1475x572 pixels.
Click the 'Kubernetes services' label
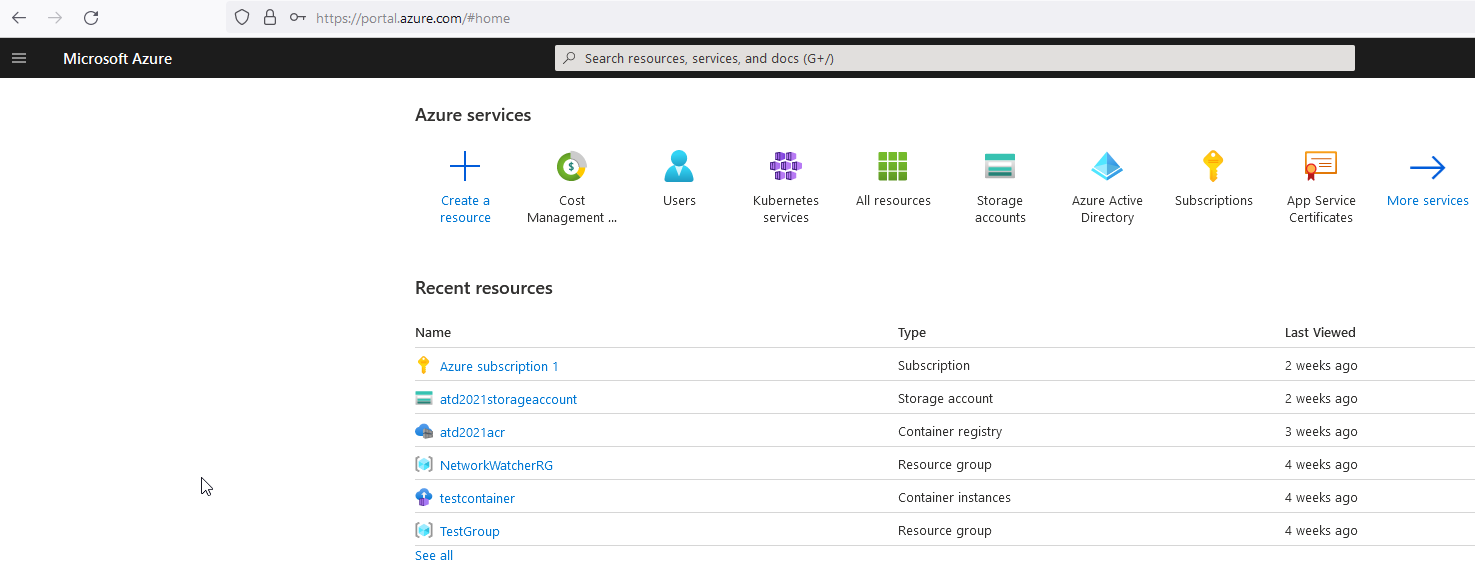click(786, 209)
